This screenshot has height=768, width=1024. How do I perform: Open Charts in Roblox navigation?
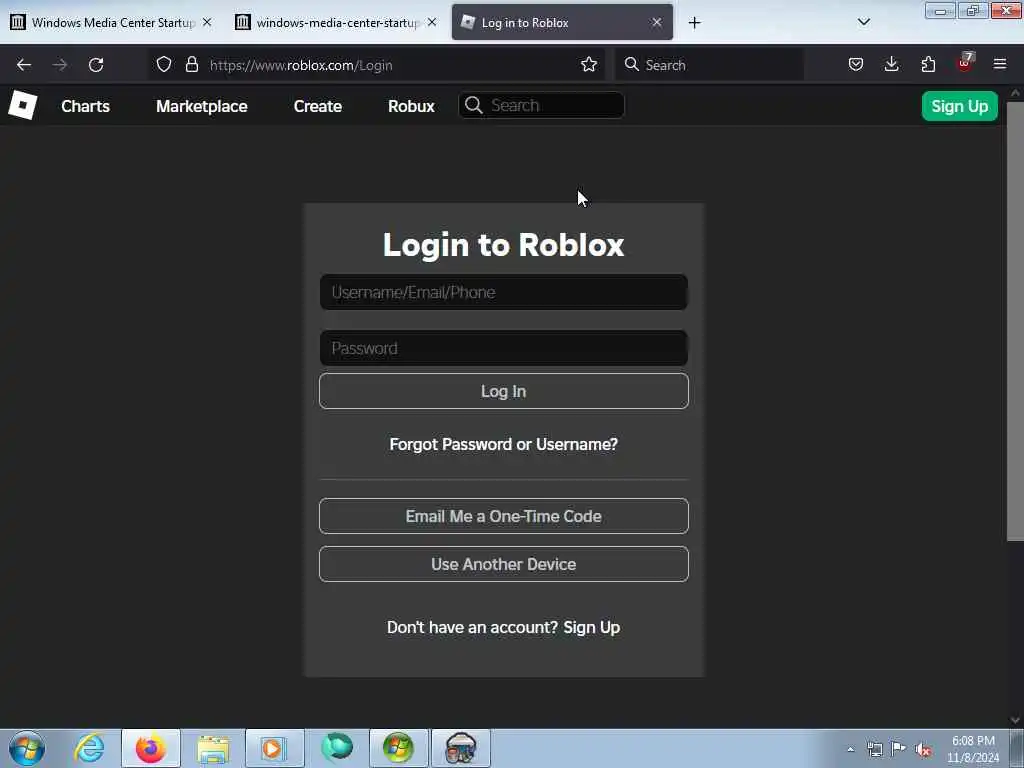tap(86, 106)
